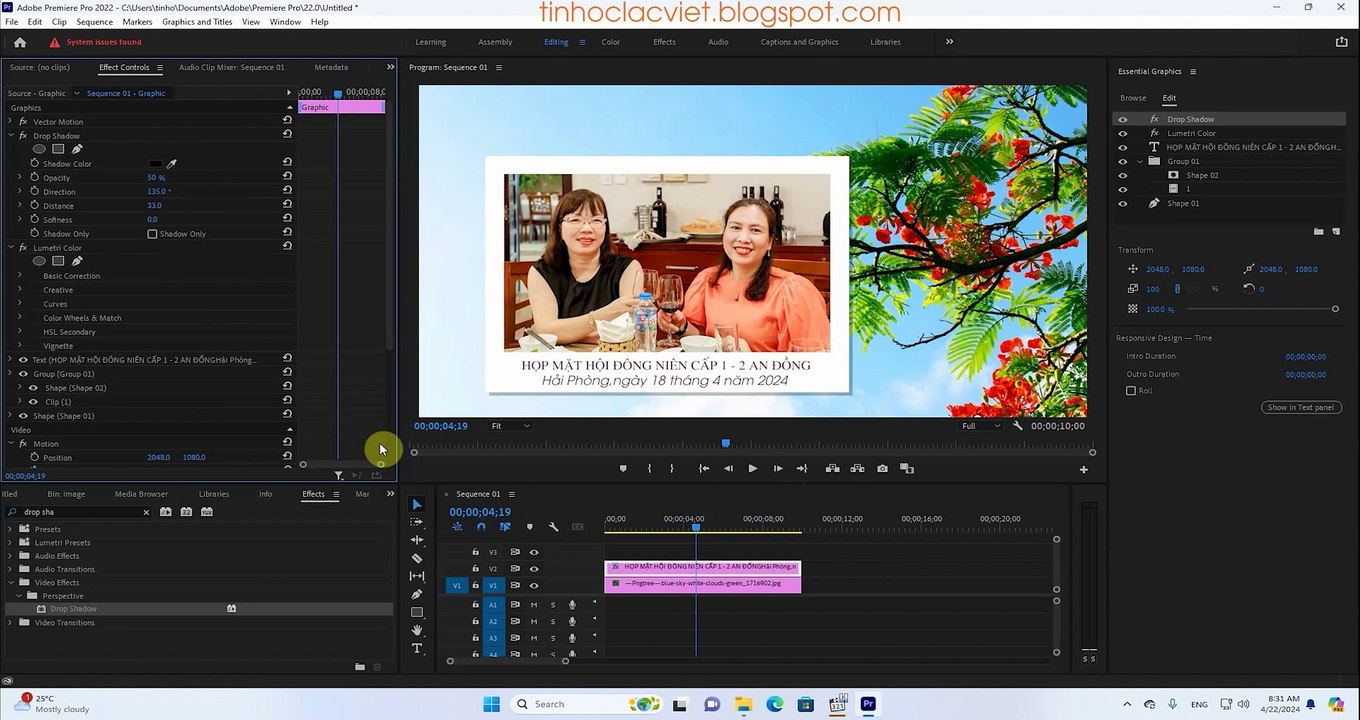Add marker in Program monitor
1360x720 pixels.
623,468
